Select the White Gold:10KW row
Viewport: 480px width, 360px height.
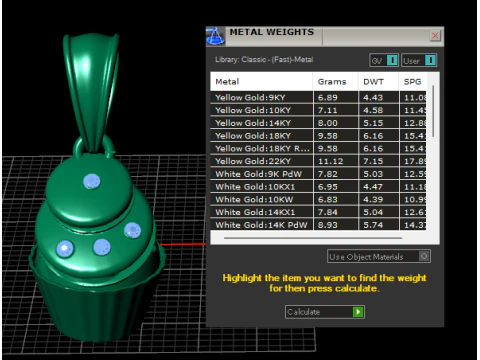click(318, 199)
